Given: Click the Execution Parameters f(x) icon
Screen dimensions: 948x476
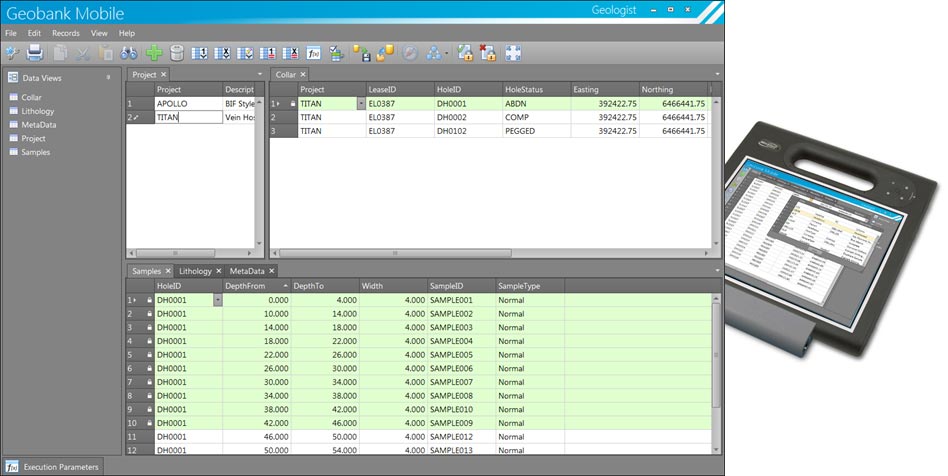Looking at the screenshot, I should 11,467.
